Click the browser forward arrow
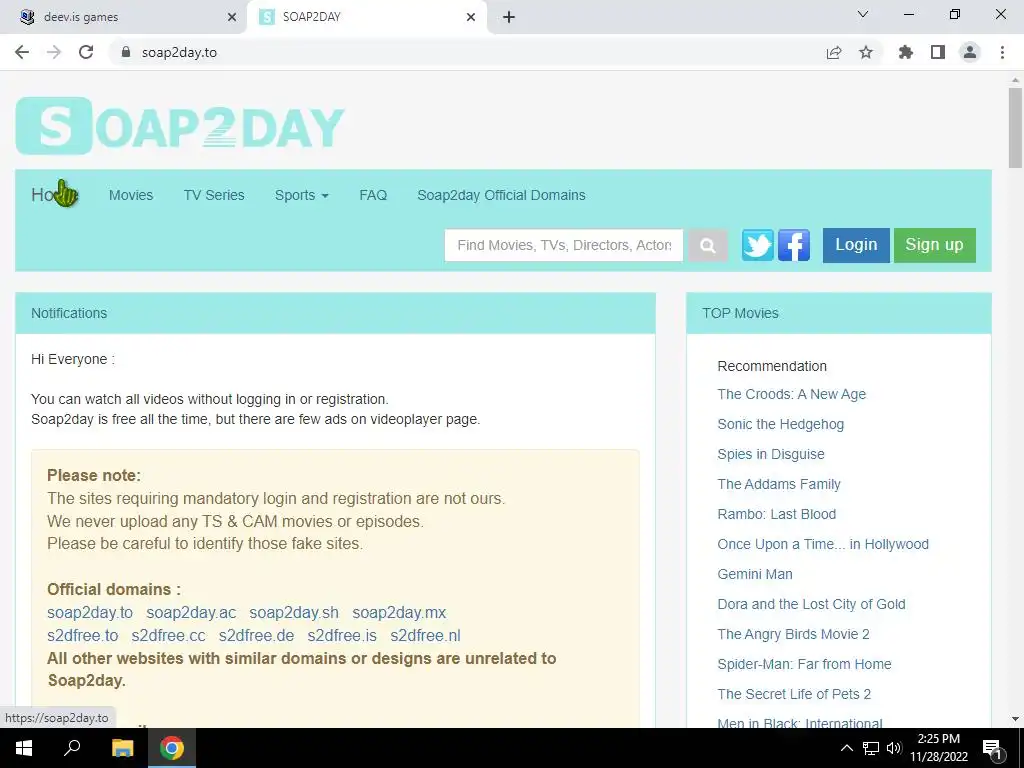1024x768 pixels. [x=54, y=52]
